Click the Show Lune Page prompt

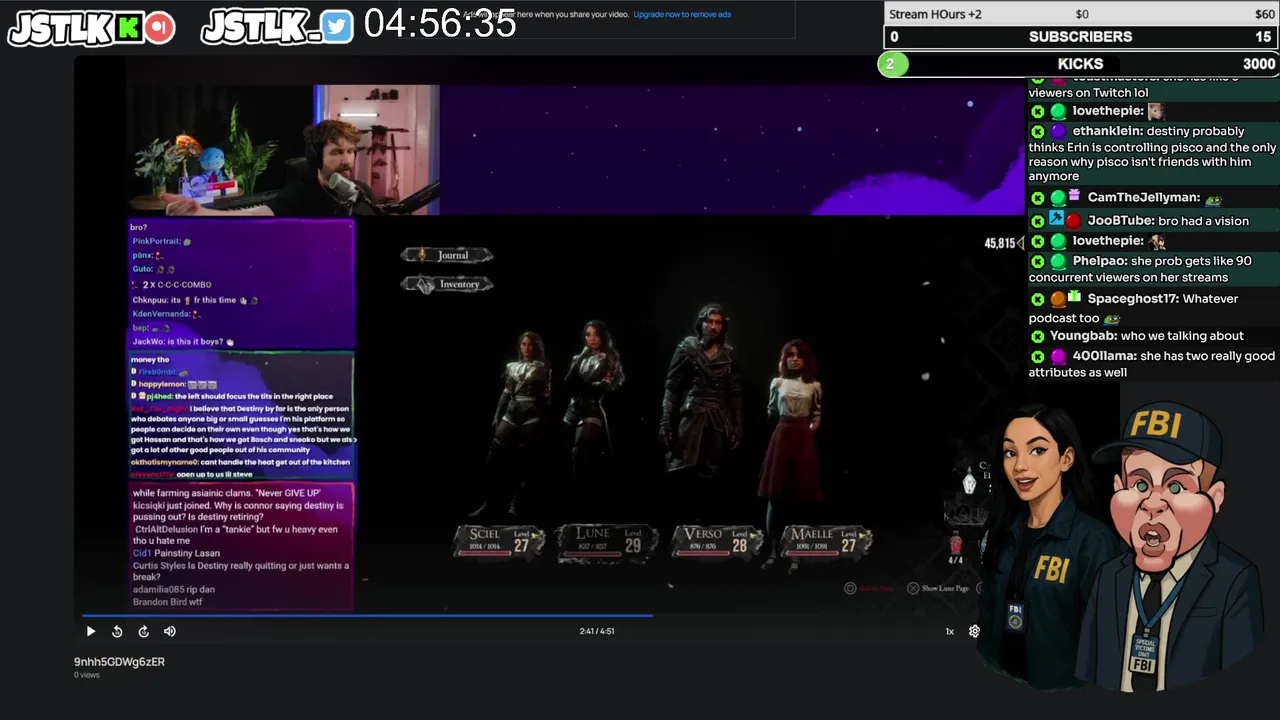938,588
